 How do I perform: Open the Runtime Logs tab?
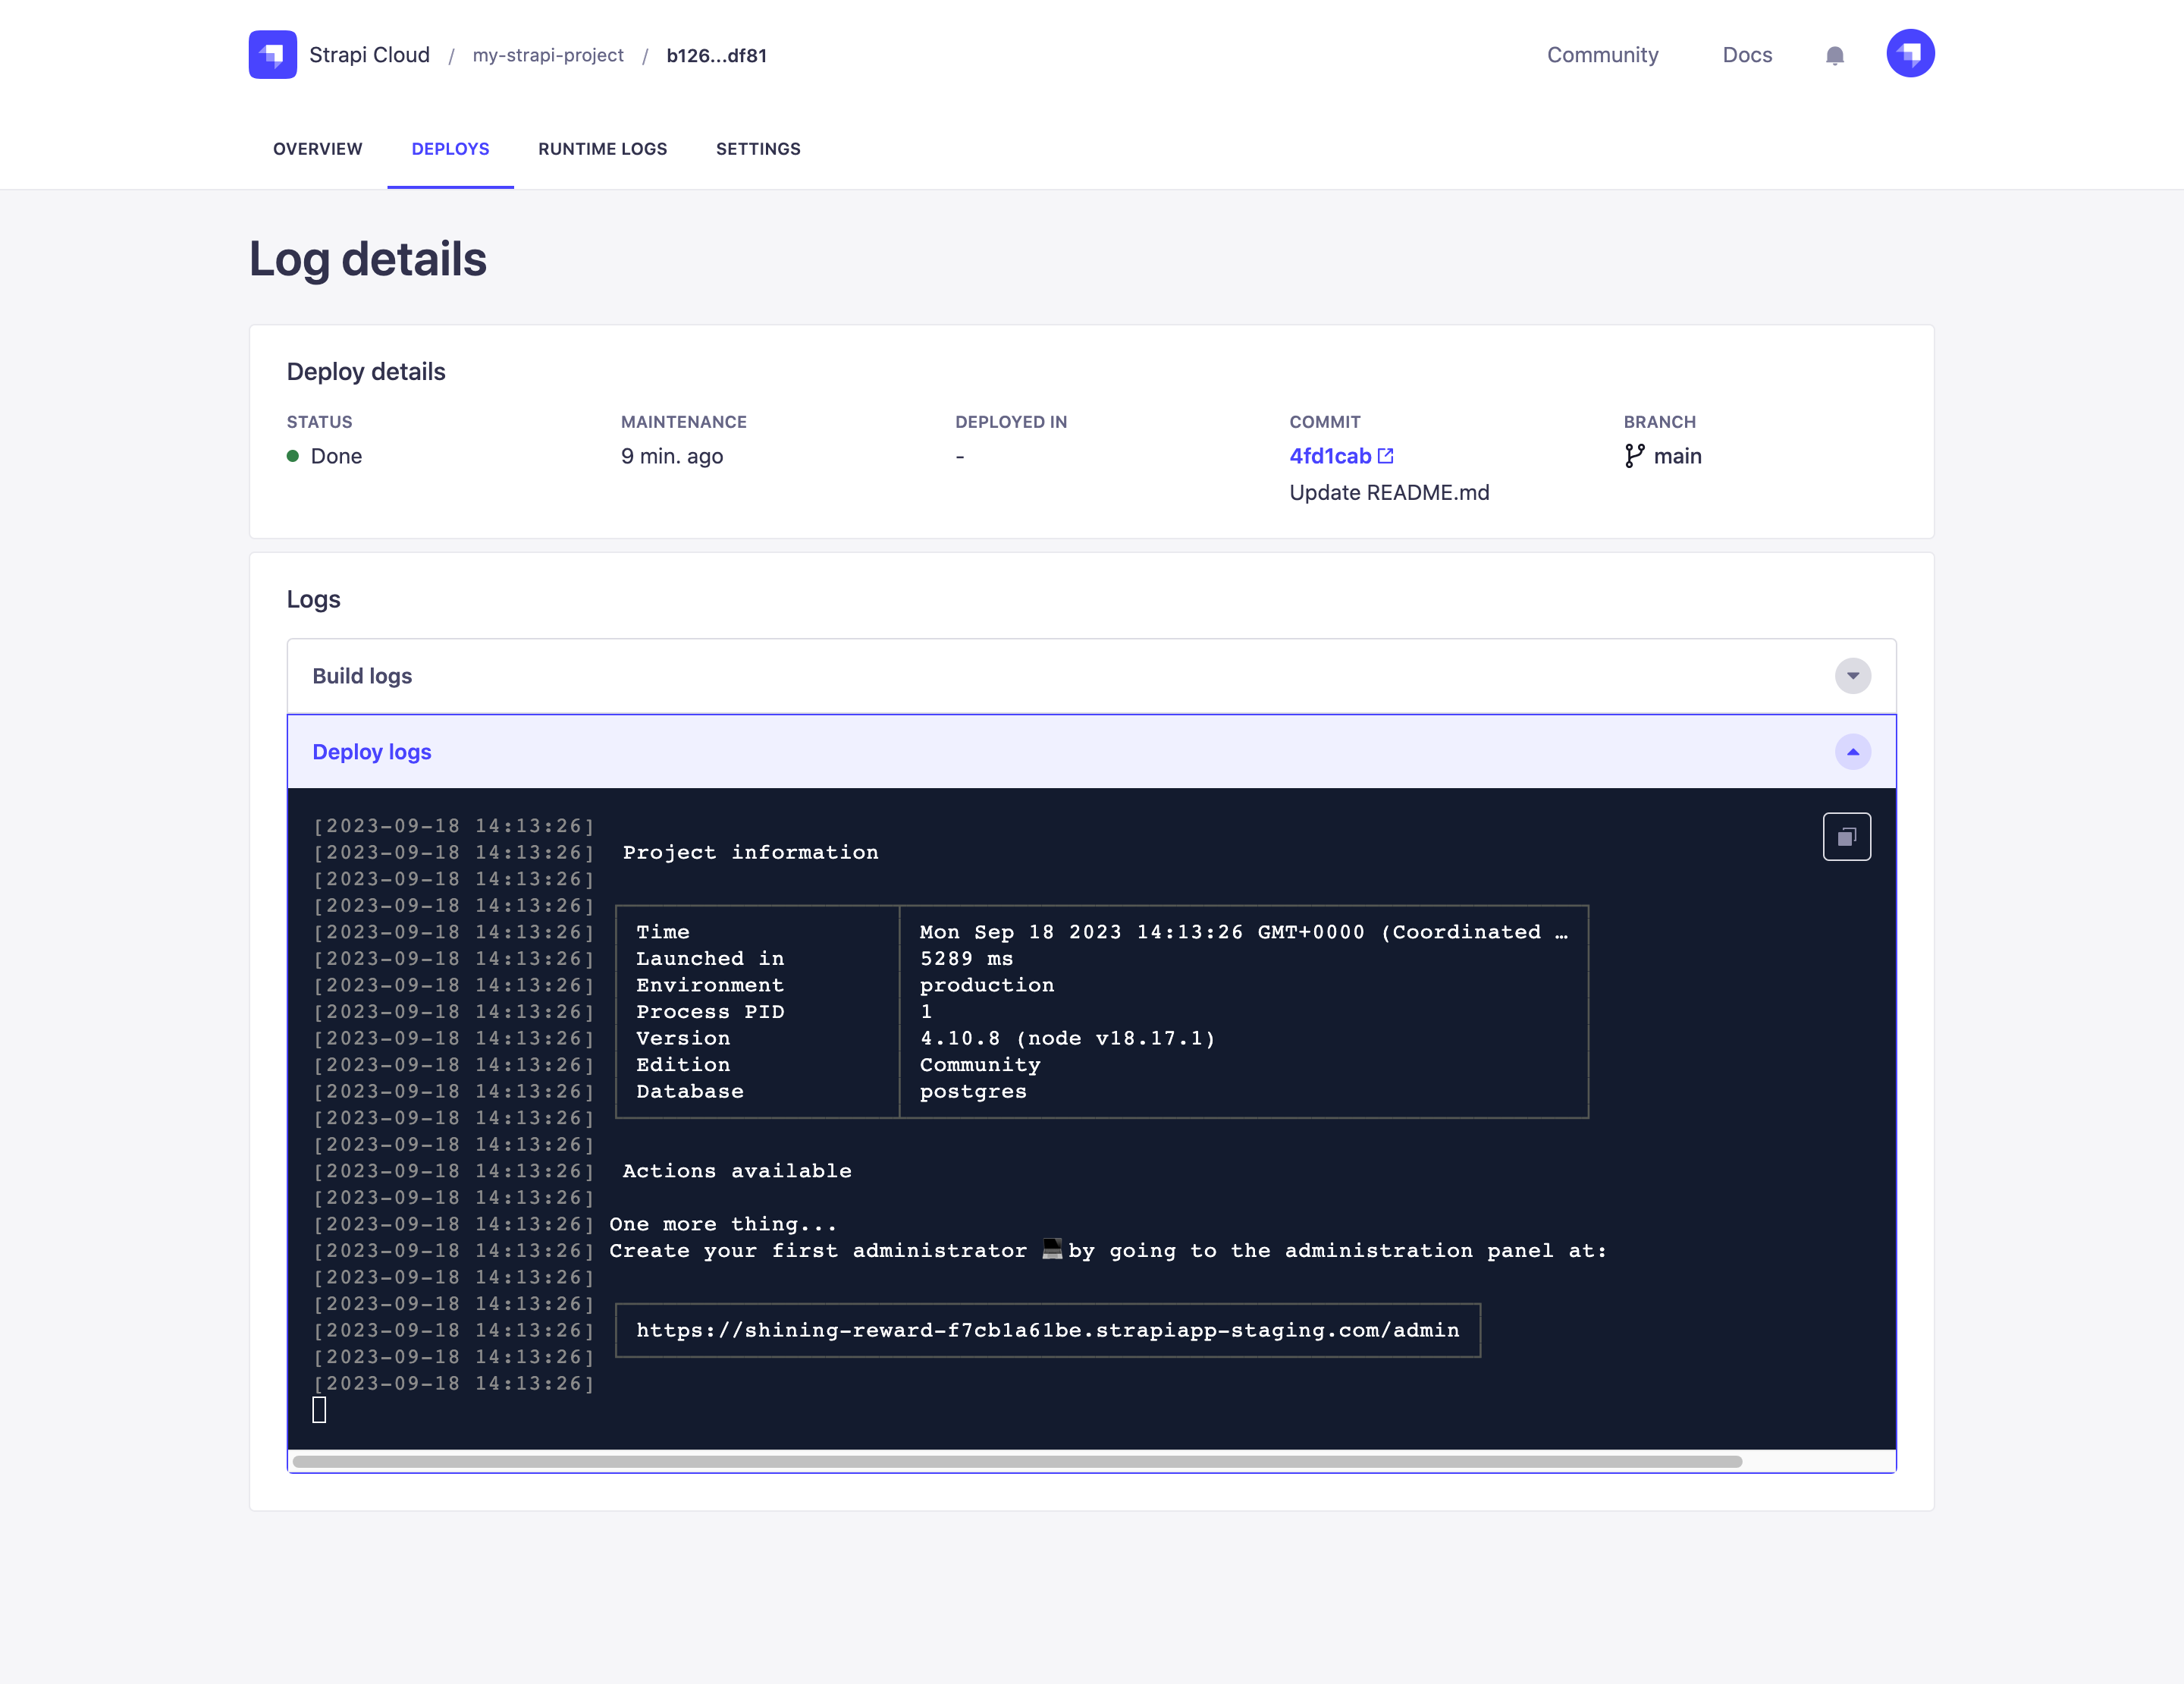[602, 149]
